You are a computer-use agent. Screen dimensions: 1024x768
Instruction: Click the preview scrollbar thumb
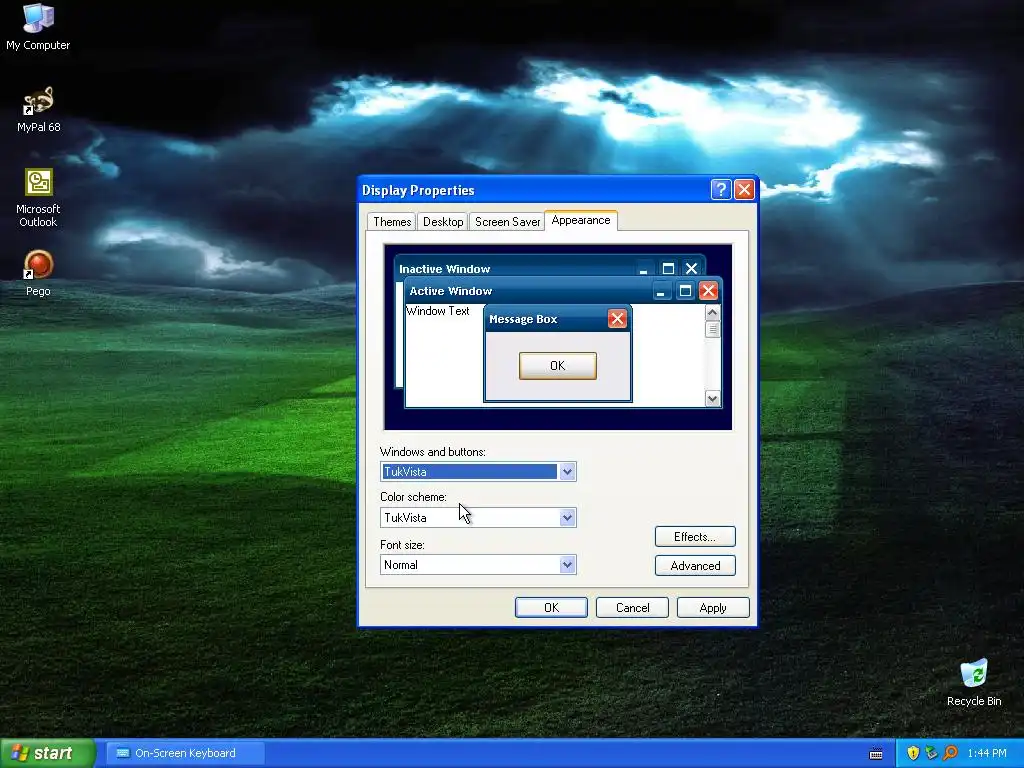tap(712, 329)
